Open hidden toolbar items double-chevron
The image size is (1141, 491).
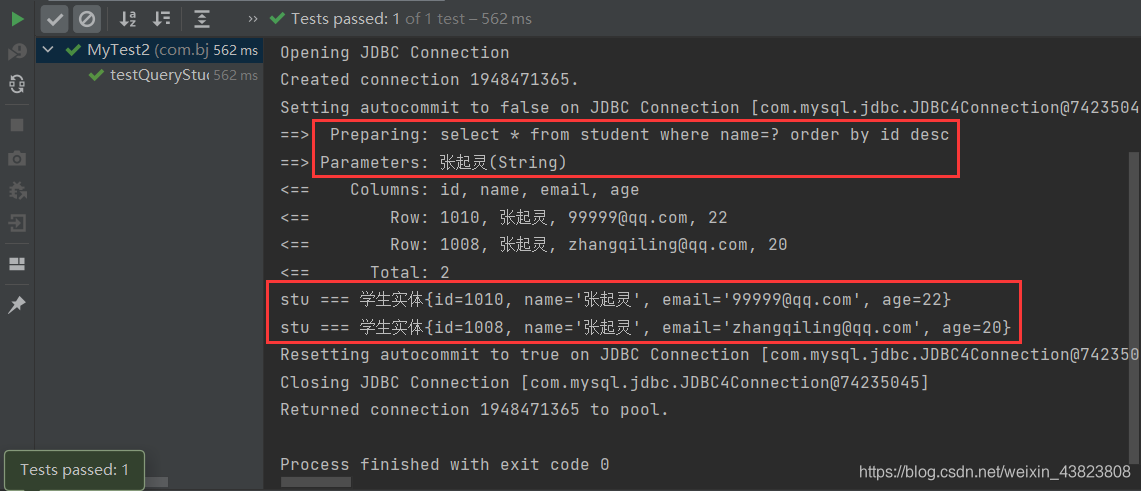point(253,18)
